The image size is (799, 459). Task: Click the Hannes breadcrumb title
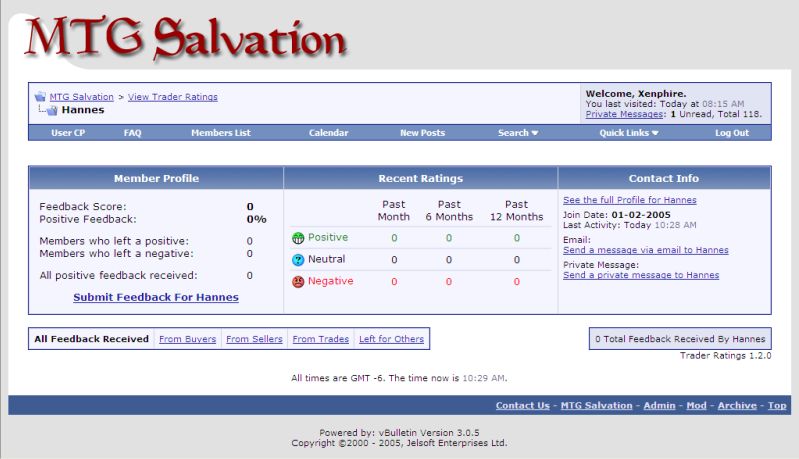click(83, 110)
